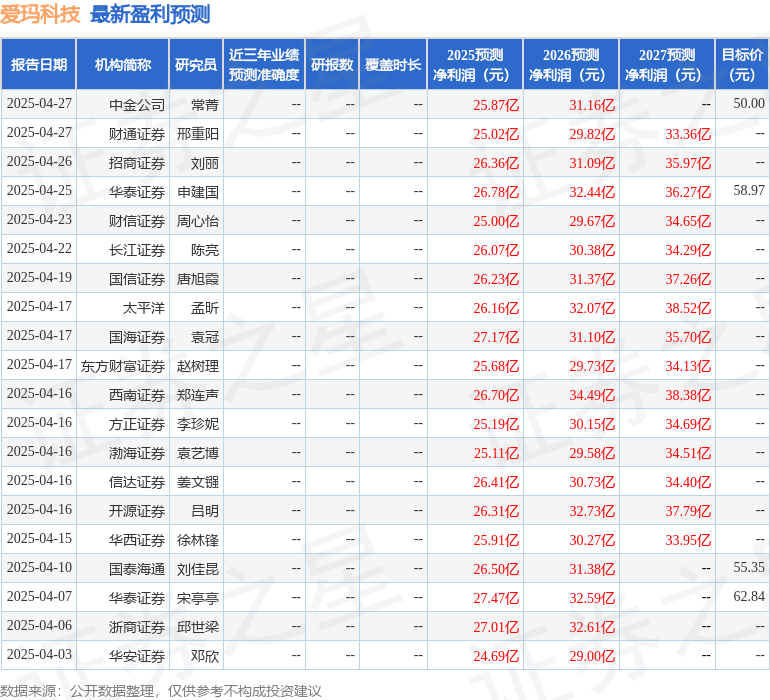This screenshot has height=700, width=770.
Task: Click the 2025预测净利润 column header
Action: click(x=475, y=65)
